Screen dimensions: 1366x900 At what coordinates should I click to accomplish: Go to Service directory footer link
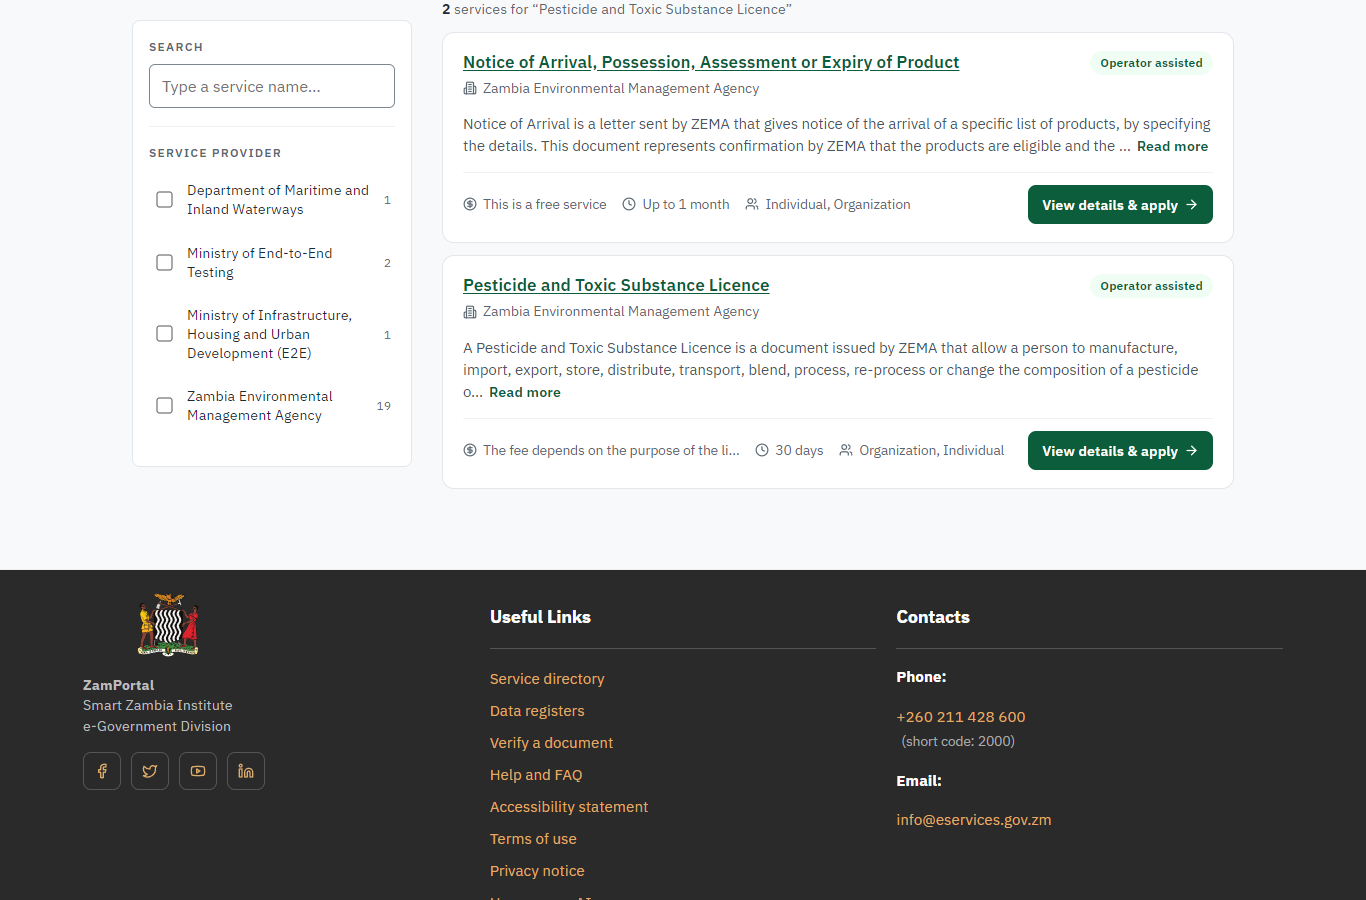(547, 679)
